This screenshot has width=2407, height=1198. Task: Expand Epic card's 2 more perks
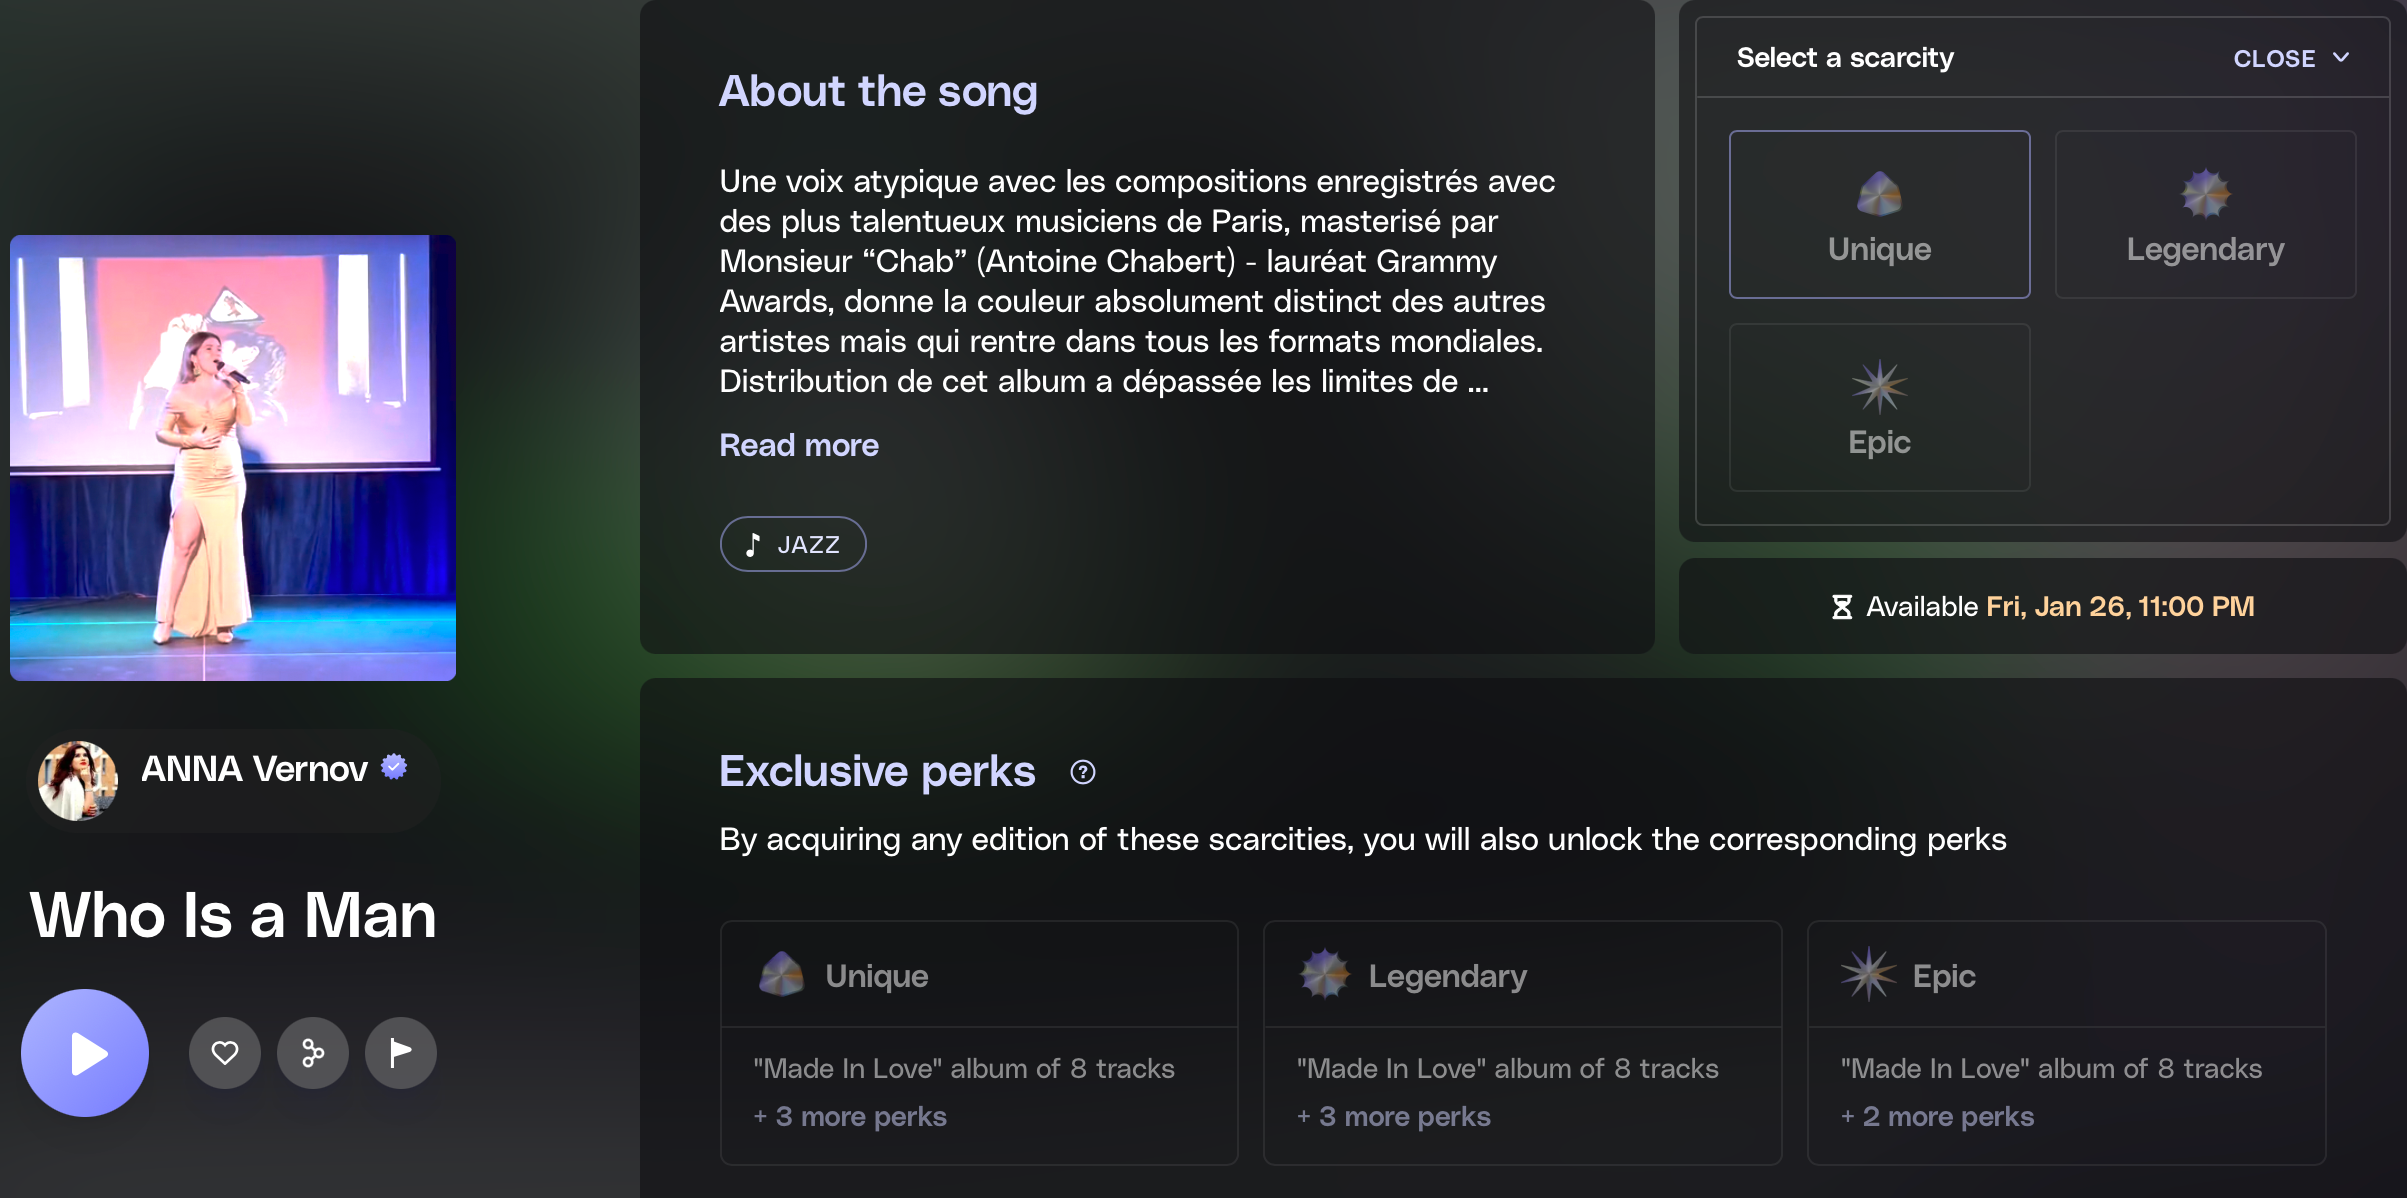click(x=1947, y=1116)
